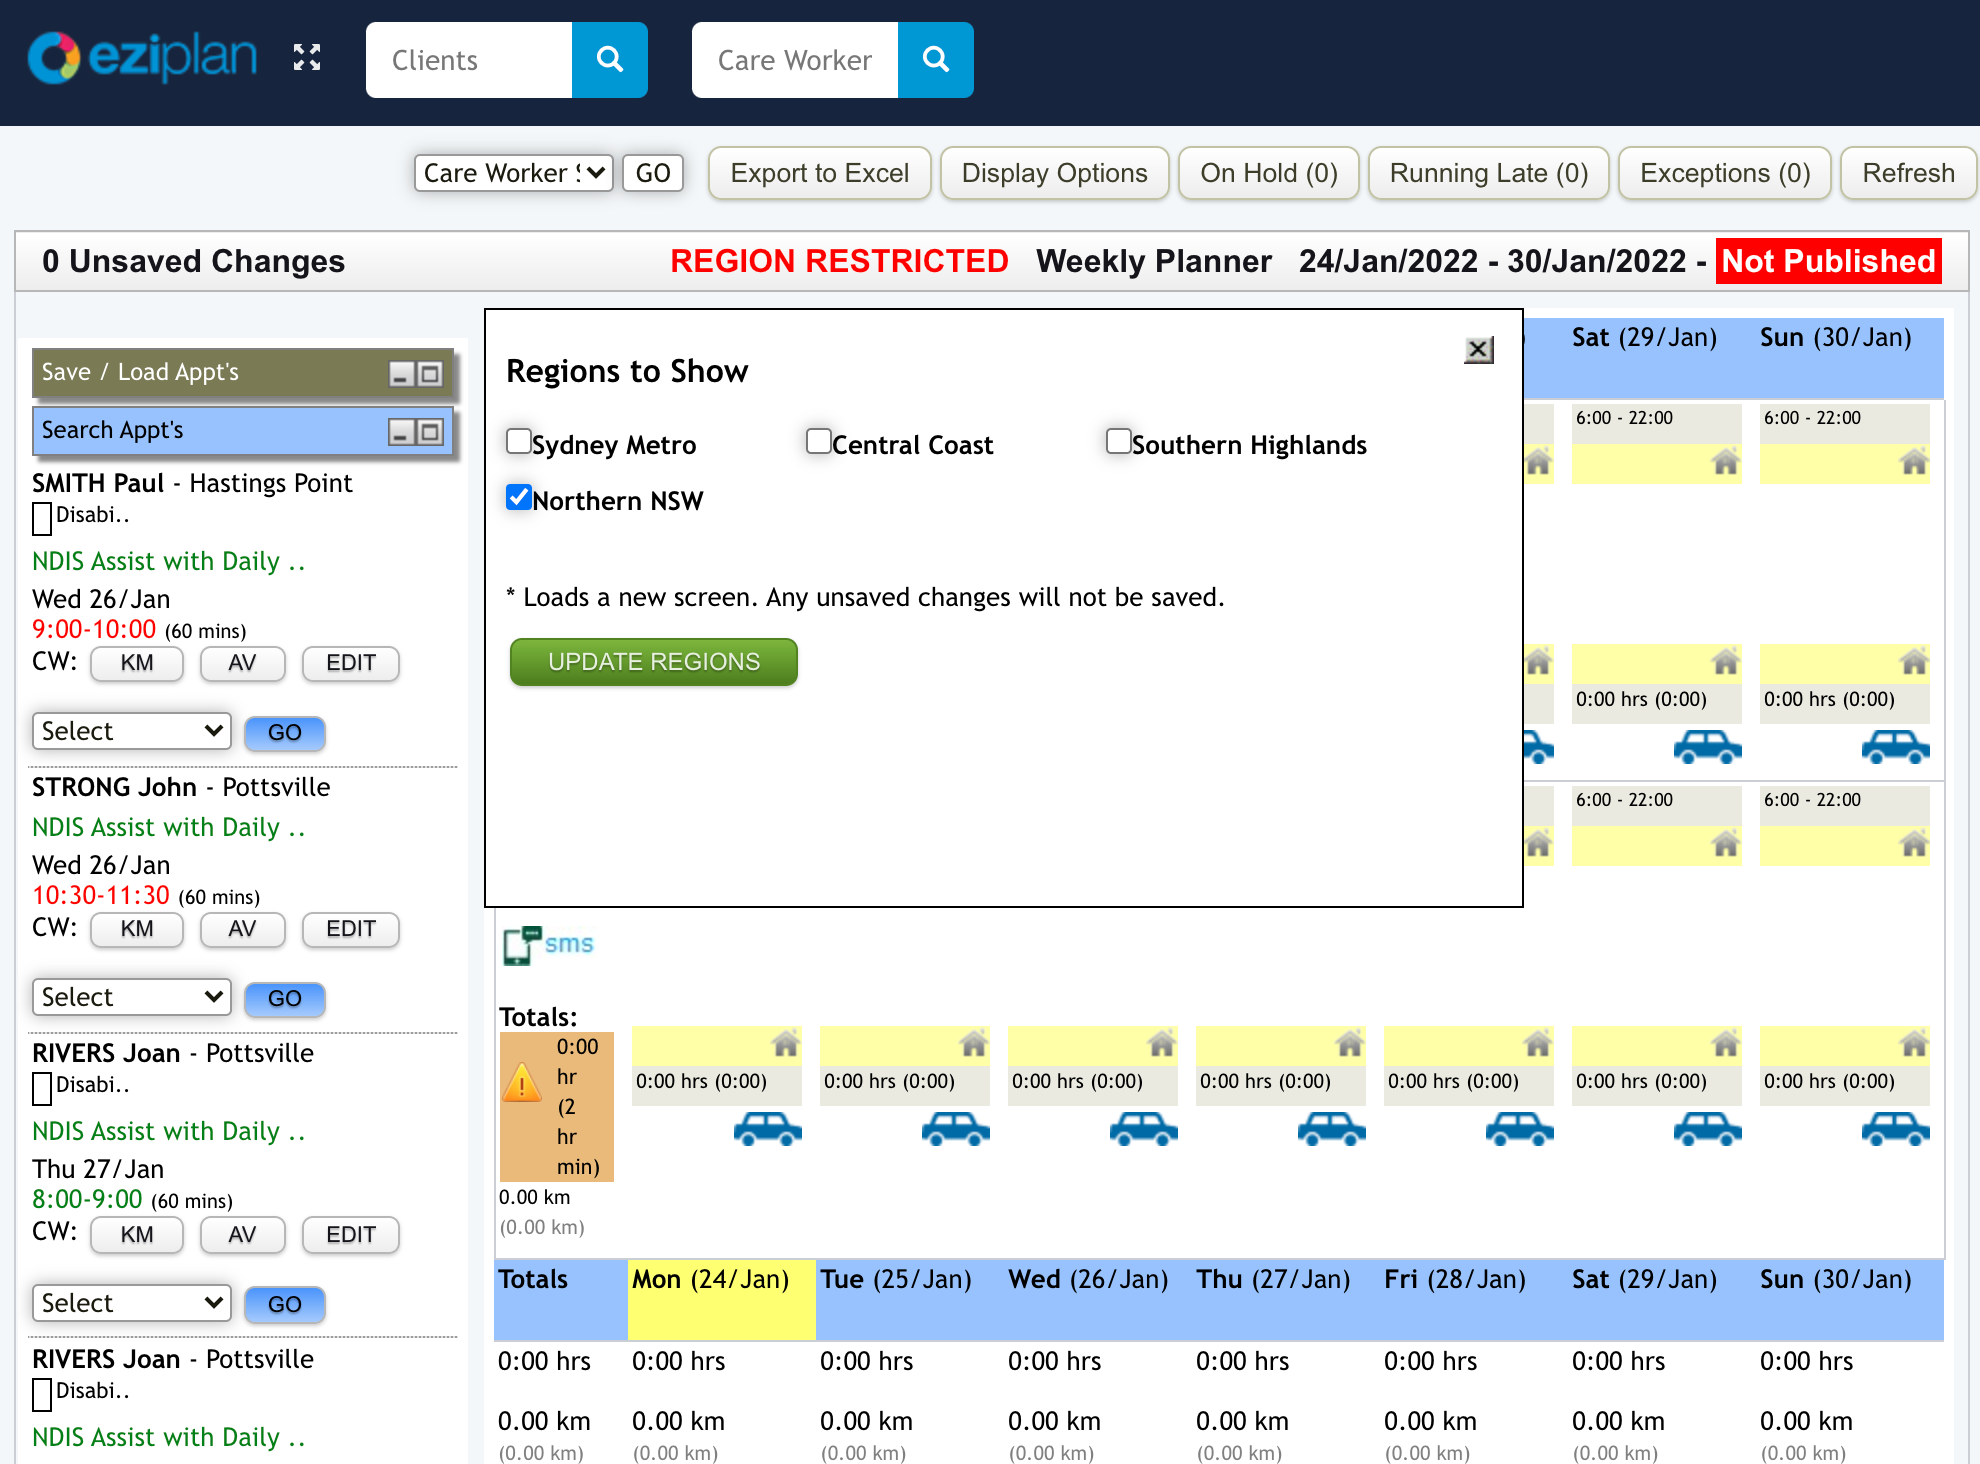Open Display Options menu
1980x1464 pixels.
1054,173
